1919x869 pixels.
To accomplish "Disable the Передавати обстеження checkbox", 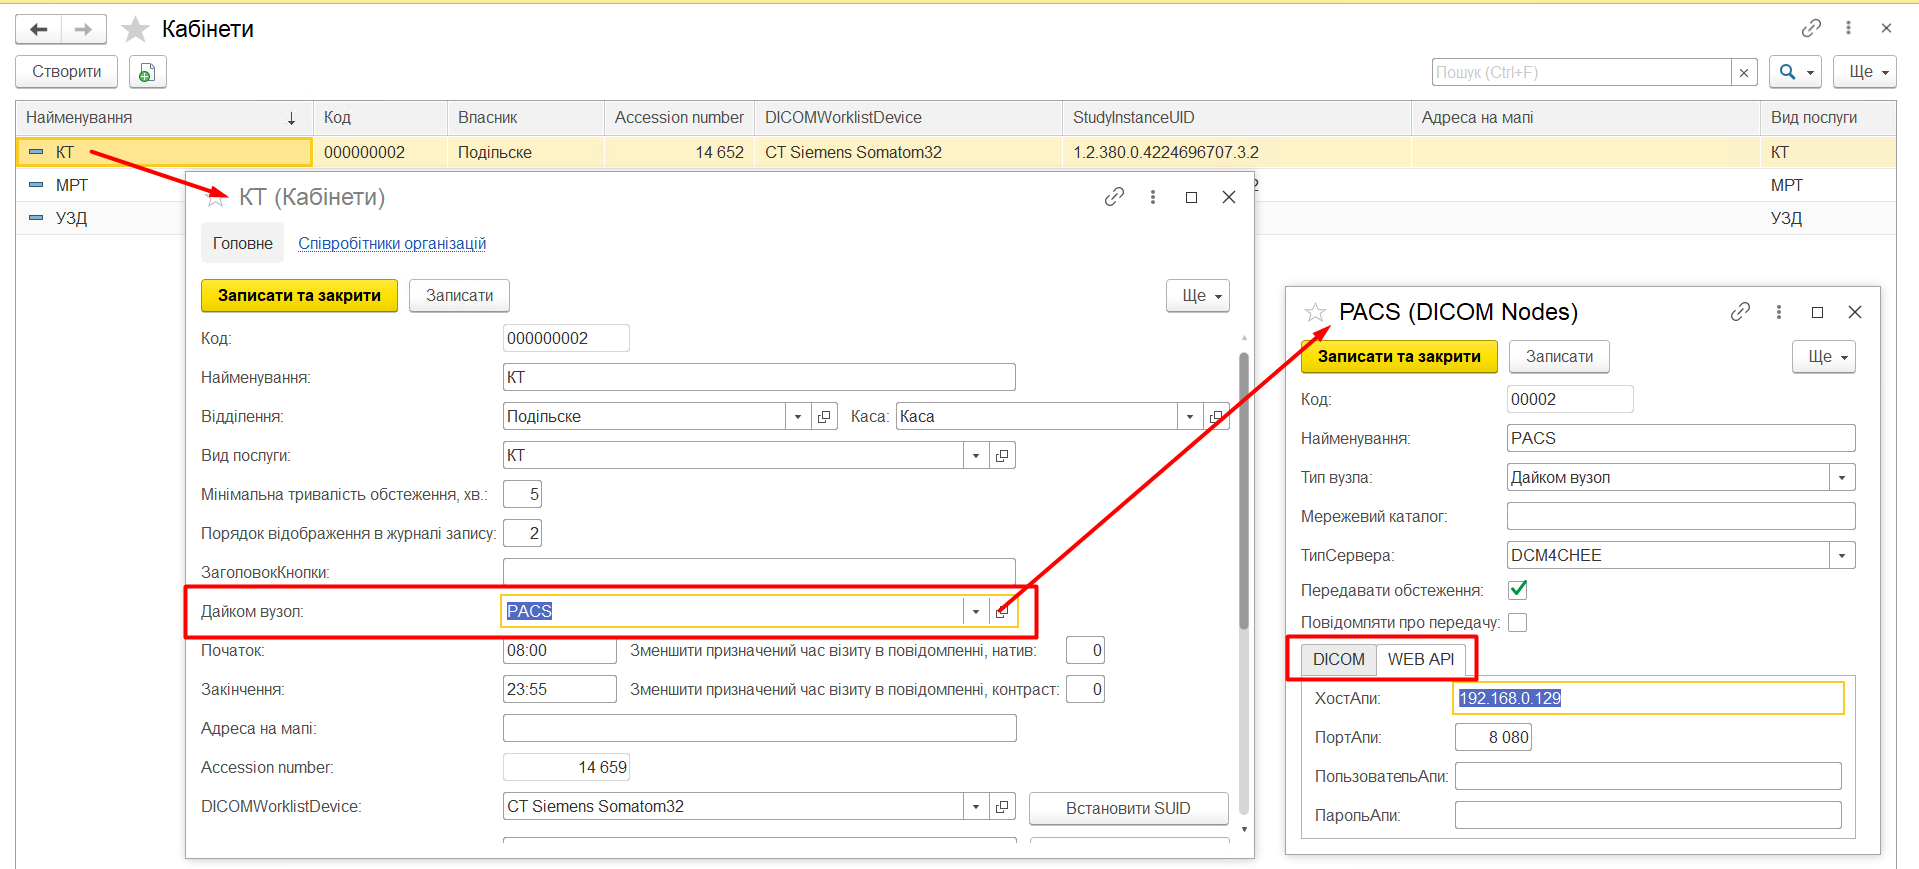I will [x=1518, y=590].
